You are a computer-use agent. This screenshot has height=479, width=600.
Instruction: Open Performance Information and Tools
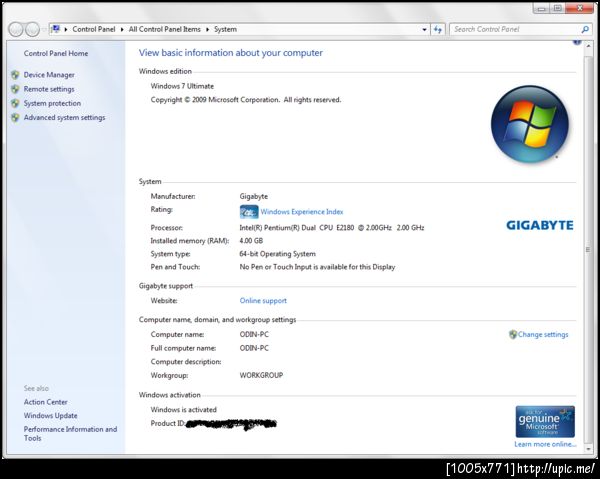coord(70,433)
